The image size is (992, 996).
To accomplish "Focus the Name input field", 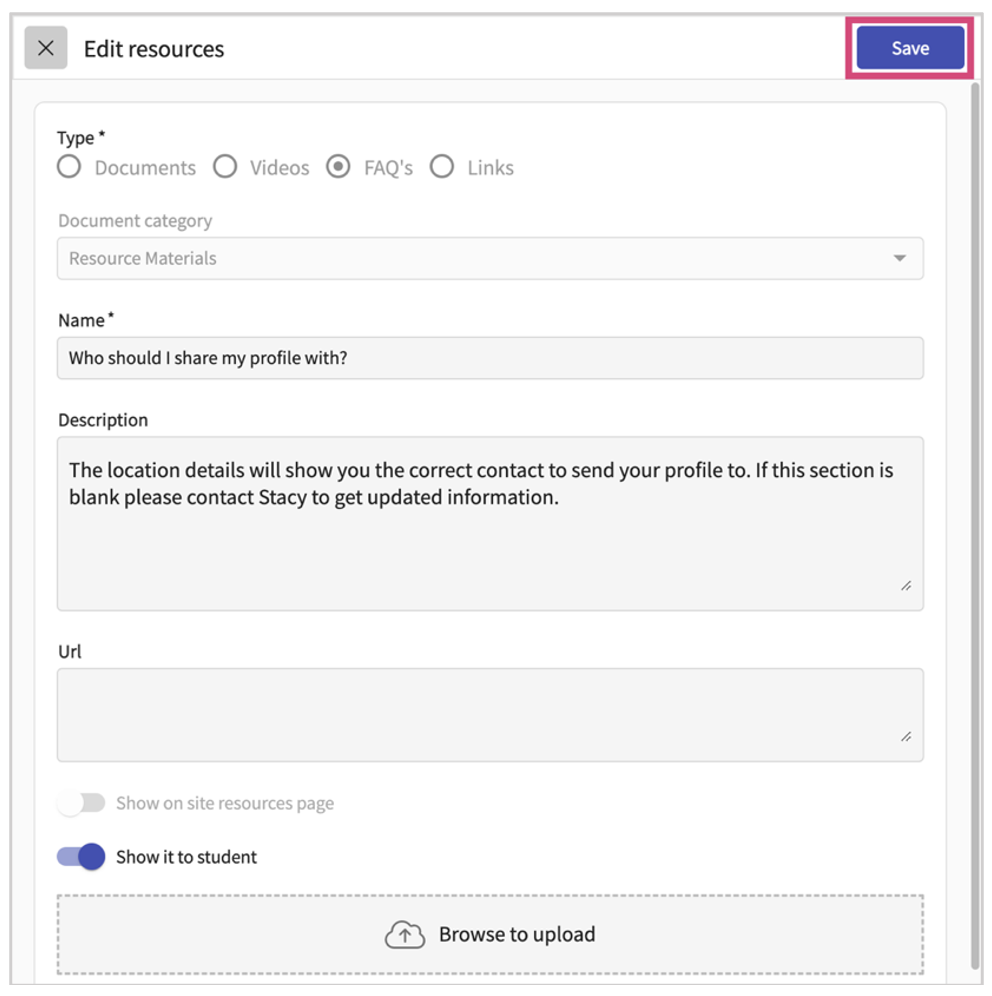I will point(489,358).
